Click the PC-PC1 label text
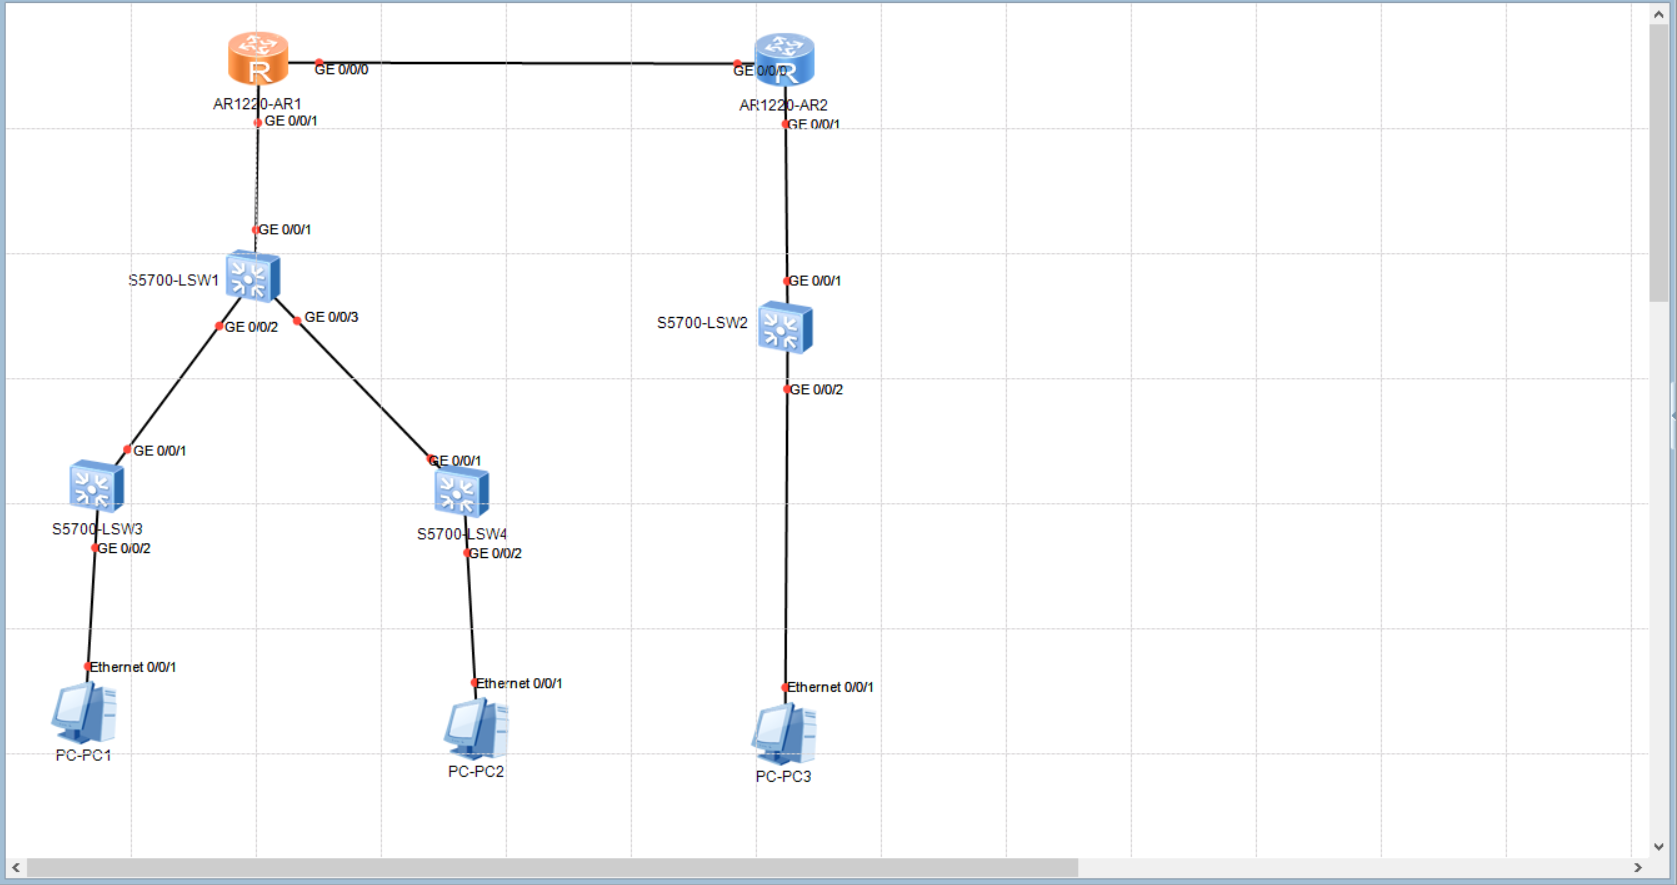1677x885 pixels. click(x=83, y=755)
